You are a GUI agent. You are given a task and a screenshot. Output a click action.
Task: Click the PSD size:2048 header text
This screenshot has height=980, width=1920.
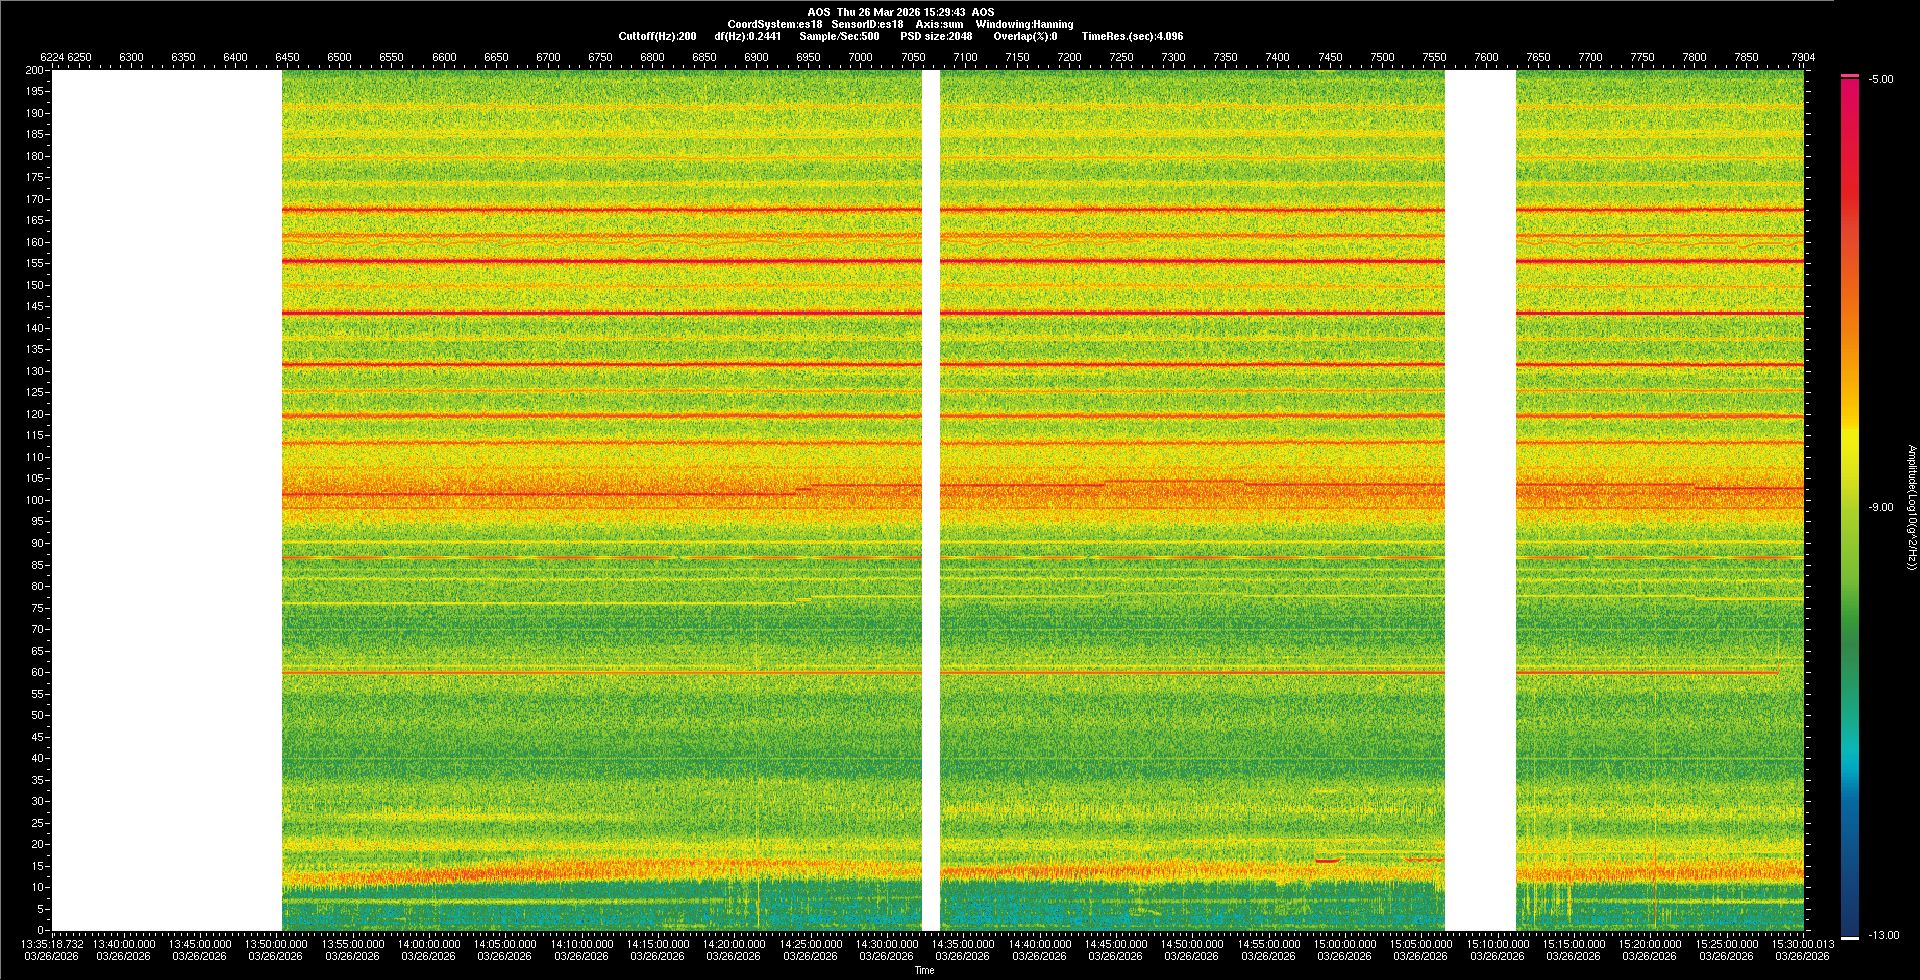coord(936,36)
